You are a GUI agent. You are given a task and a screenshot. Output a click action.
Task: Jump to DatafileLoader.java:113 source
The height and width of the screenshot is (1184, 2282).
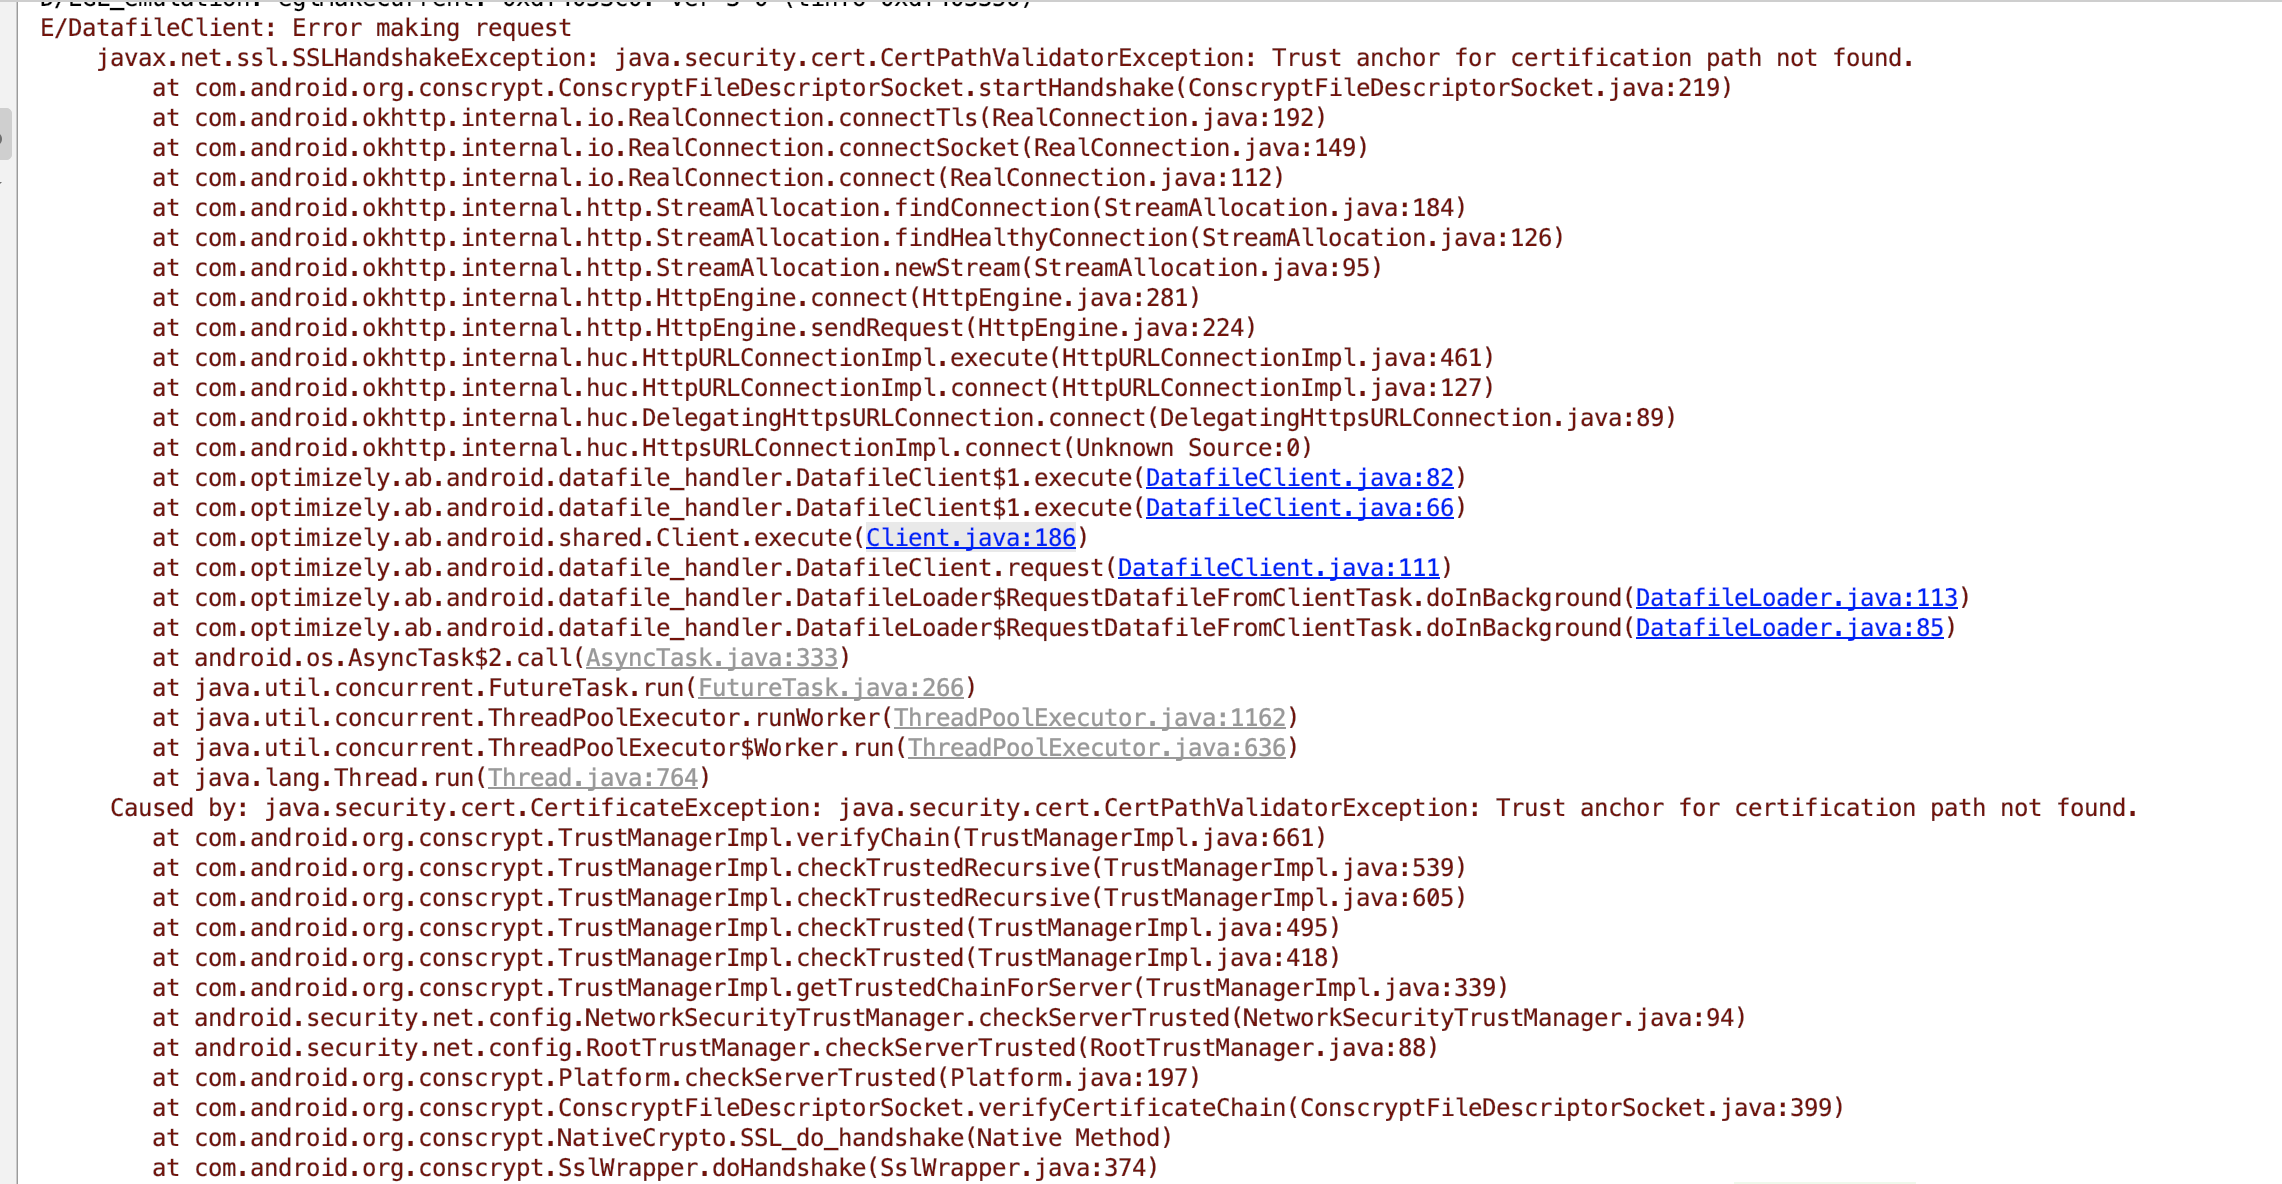click(x=1796, y=598)
